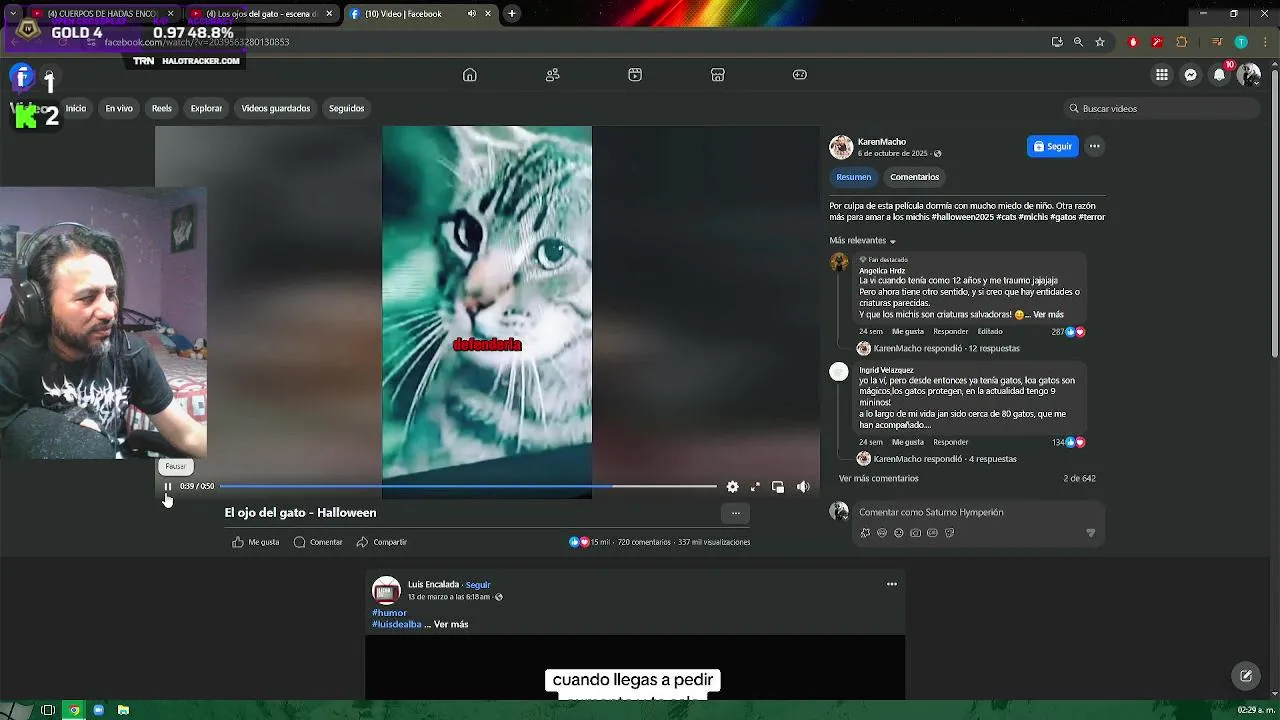Open Chrome icon in Windows taskbar
This screenshot has width=1280, height=720.
coord(74,710)
